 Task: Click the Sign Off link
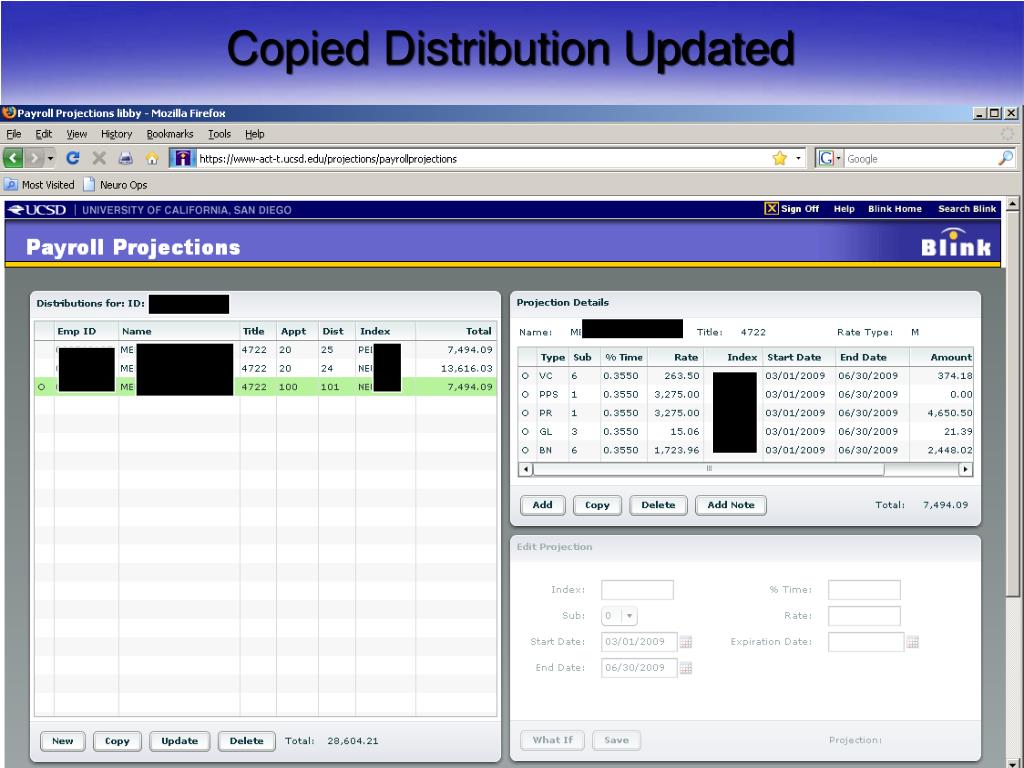click(x=792, y=208)
